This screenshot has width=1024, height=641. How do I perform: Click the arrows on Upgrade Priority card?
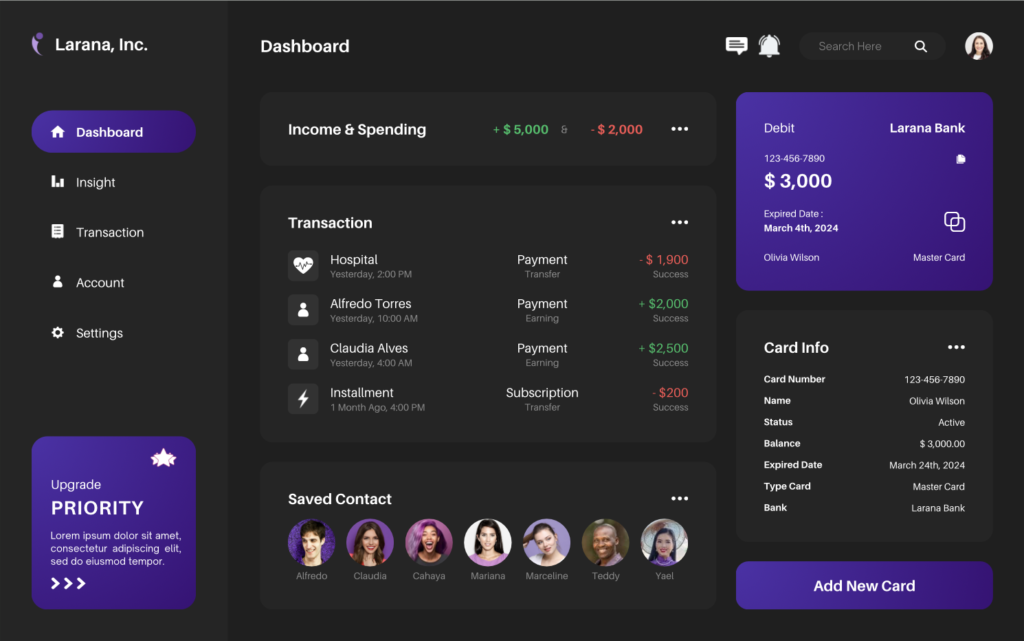click(68, 583)
